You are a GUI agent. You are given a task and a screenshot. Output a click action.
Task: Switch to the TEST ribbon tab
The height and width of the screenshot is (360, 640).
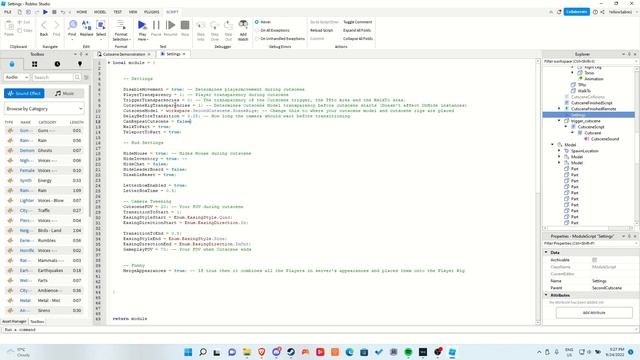[118, 12]
